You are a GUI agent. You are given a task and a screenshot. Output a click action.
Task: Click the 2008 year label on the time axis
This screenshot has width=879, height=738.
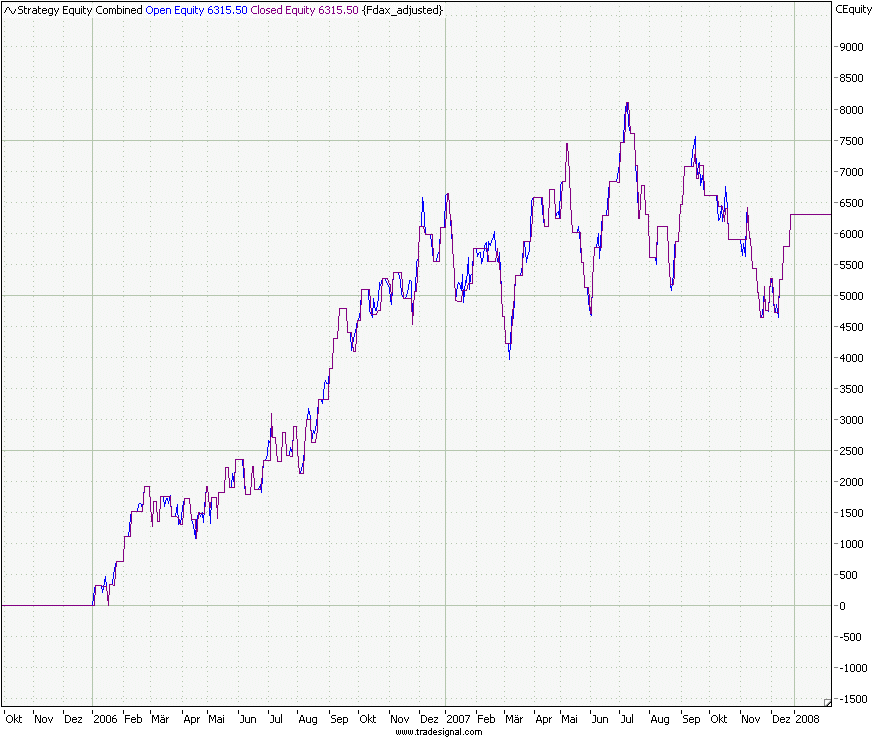[x=808, y=719]
